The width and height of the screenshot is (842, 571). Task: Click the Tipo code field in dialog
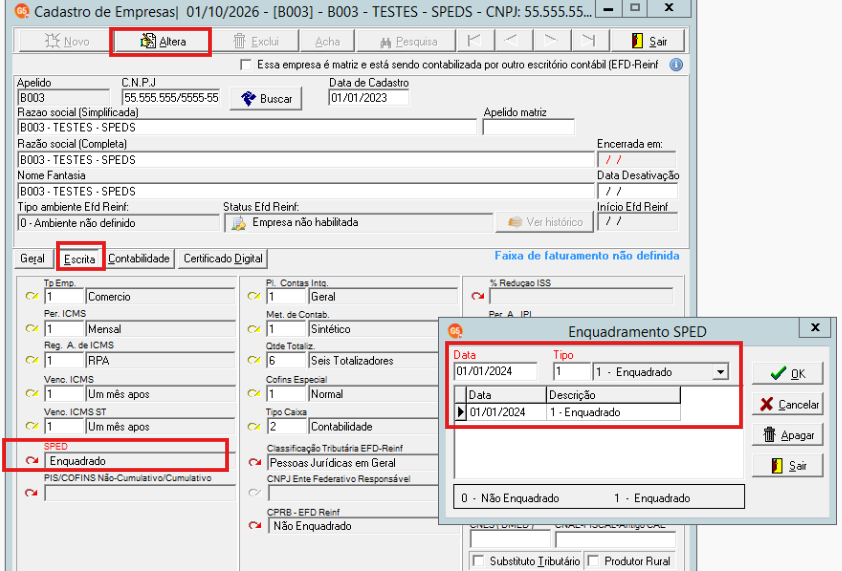(572, 371)
